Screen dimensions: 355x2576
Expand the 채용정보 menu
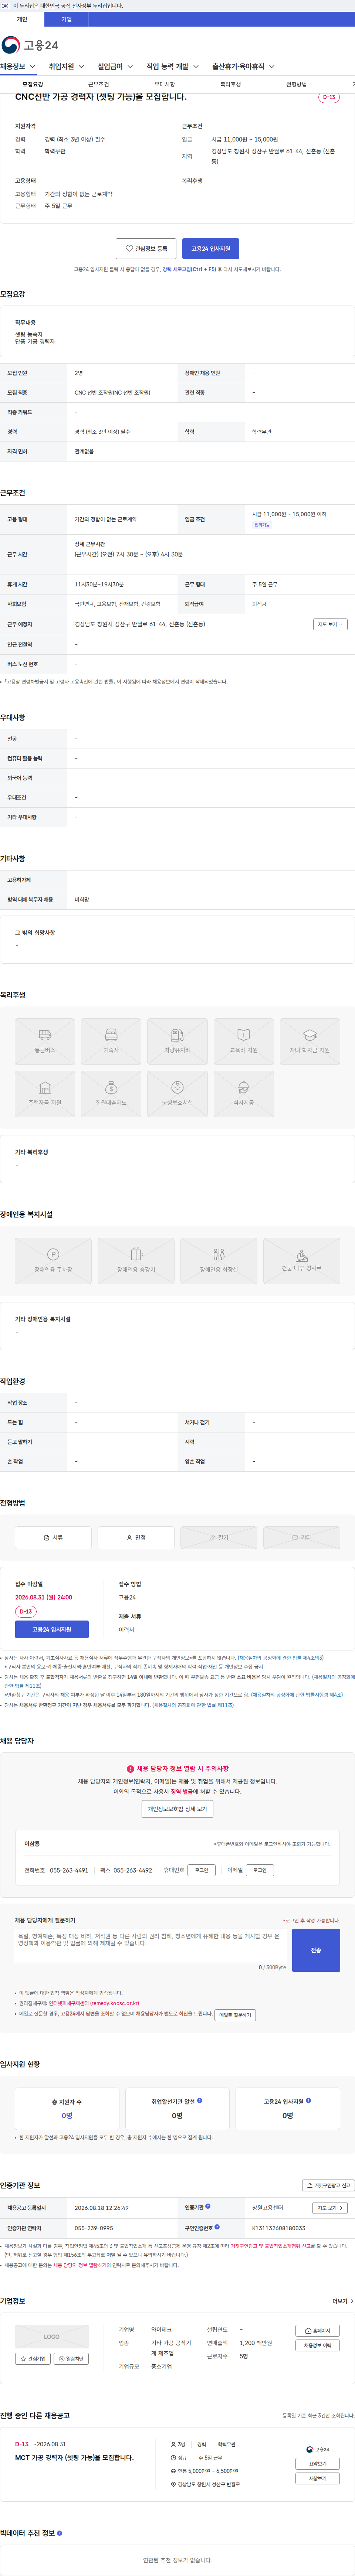coord(18,67)
